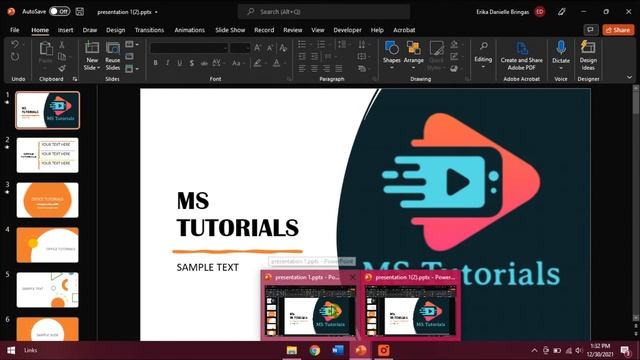Click Create and Share Adobe PDF
This screenshot has height=360, width=640.
(522, 56)
